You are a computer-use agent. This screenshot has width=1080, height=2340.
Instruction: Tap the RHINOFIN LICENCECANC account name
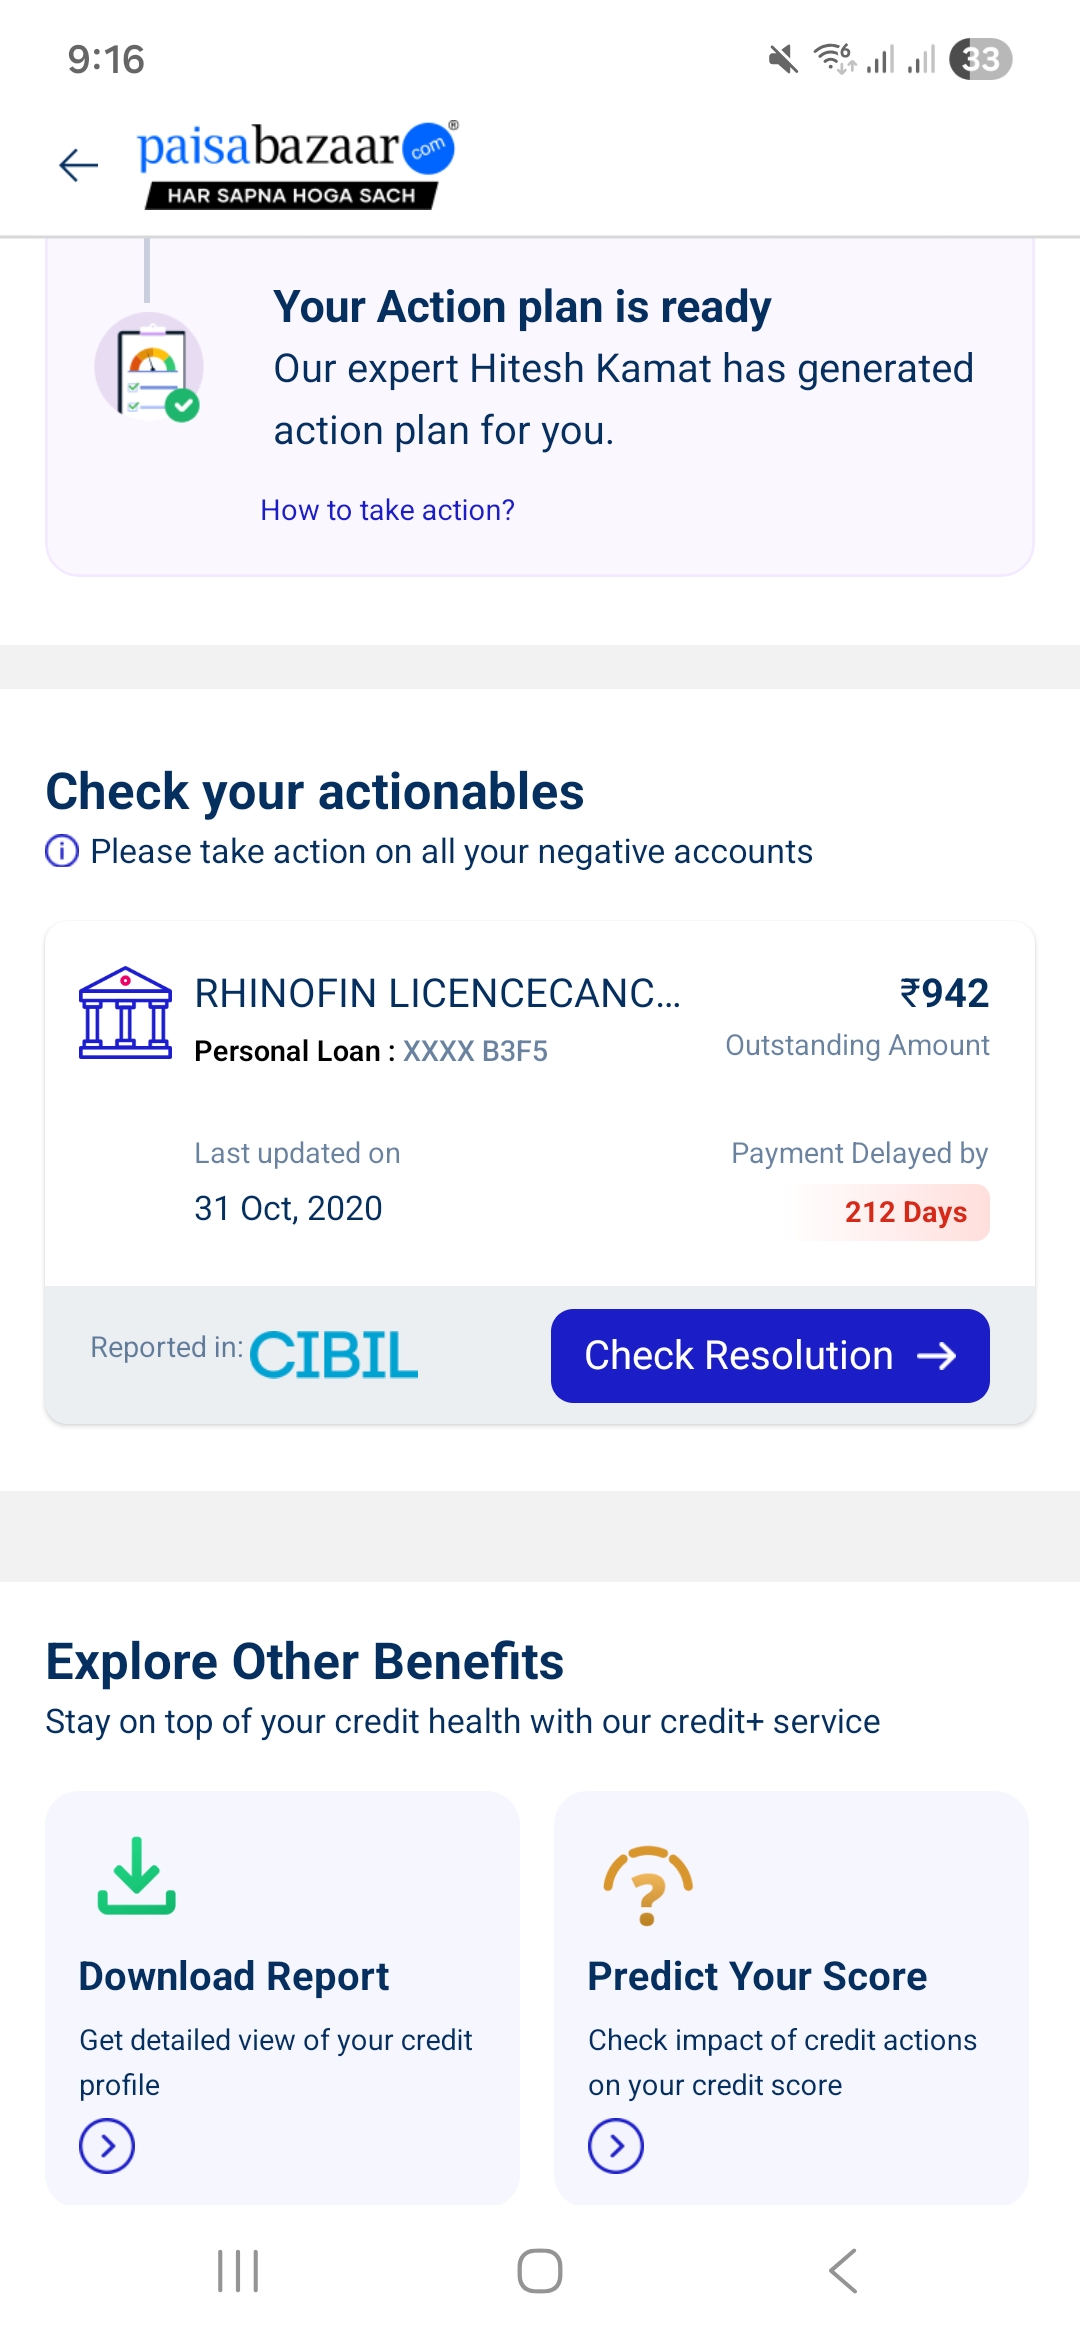coord(437,994)
